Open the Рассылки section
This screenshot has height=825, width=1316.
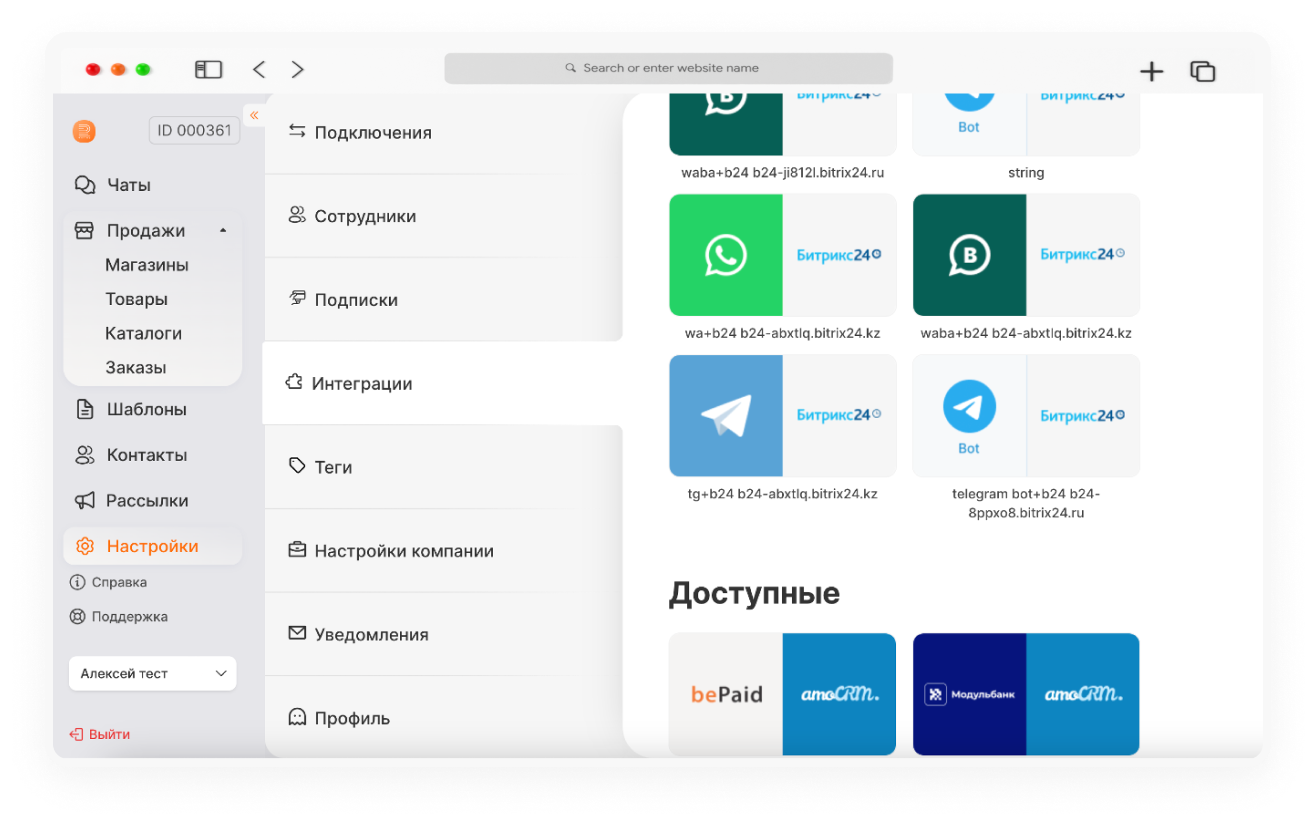click(x=147, y=500)
